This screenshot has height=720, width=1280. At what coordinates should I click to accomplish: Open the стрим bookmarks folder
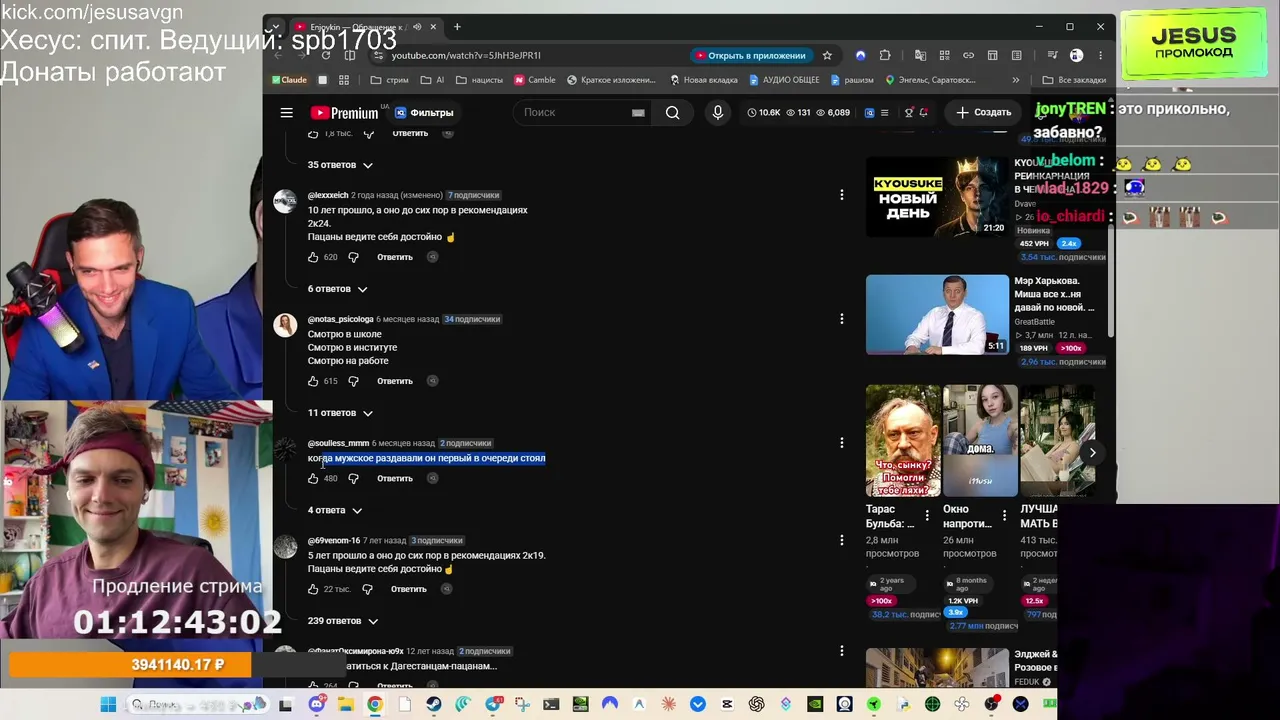pyautogui.click(x=389, y=80)
